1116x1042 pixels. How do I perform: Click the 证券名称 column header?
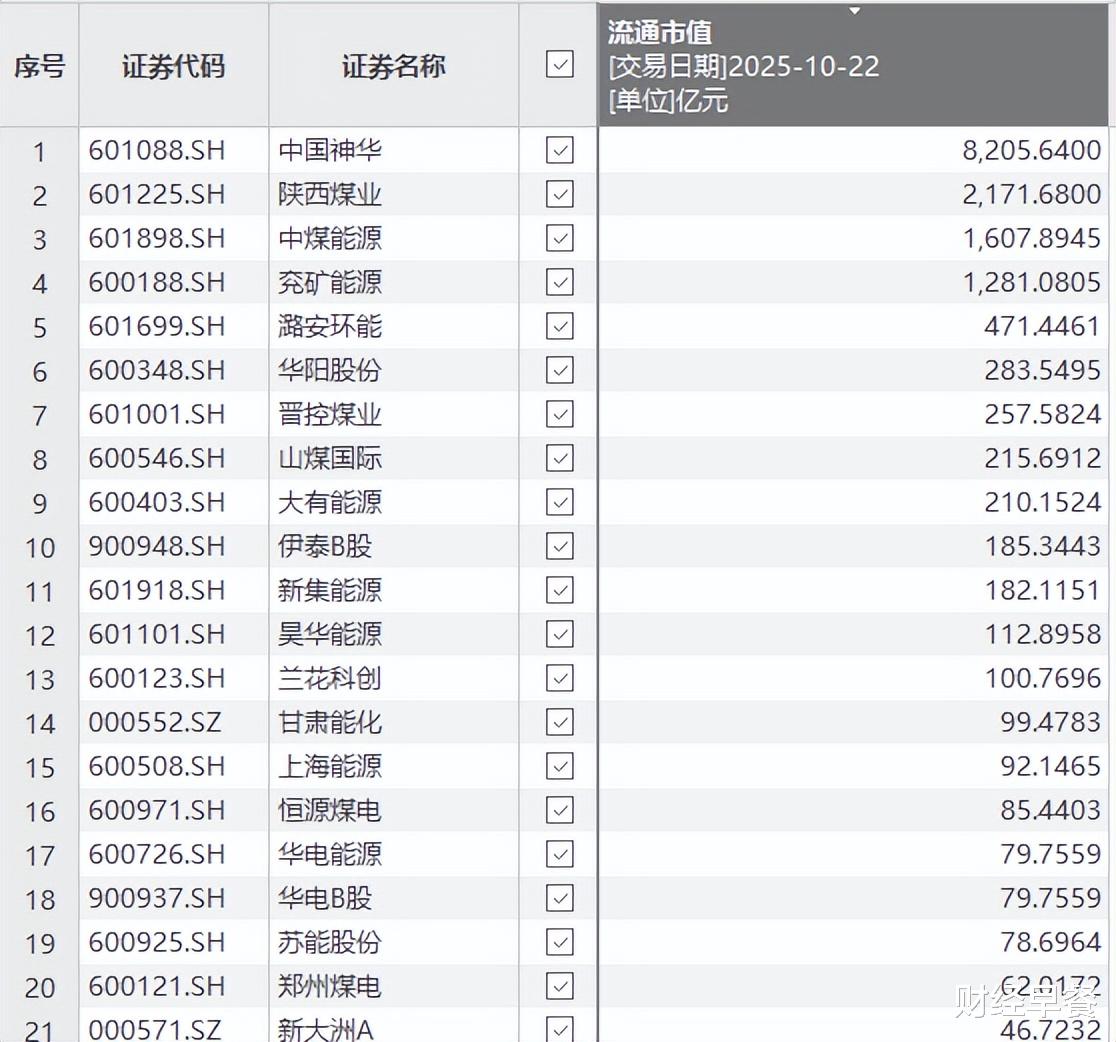pos(394,65)
